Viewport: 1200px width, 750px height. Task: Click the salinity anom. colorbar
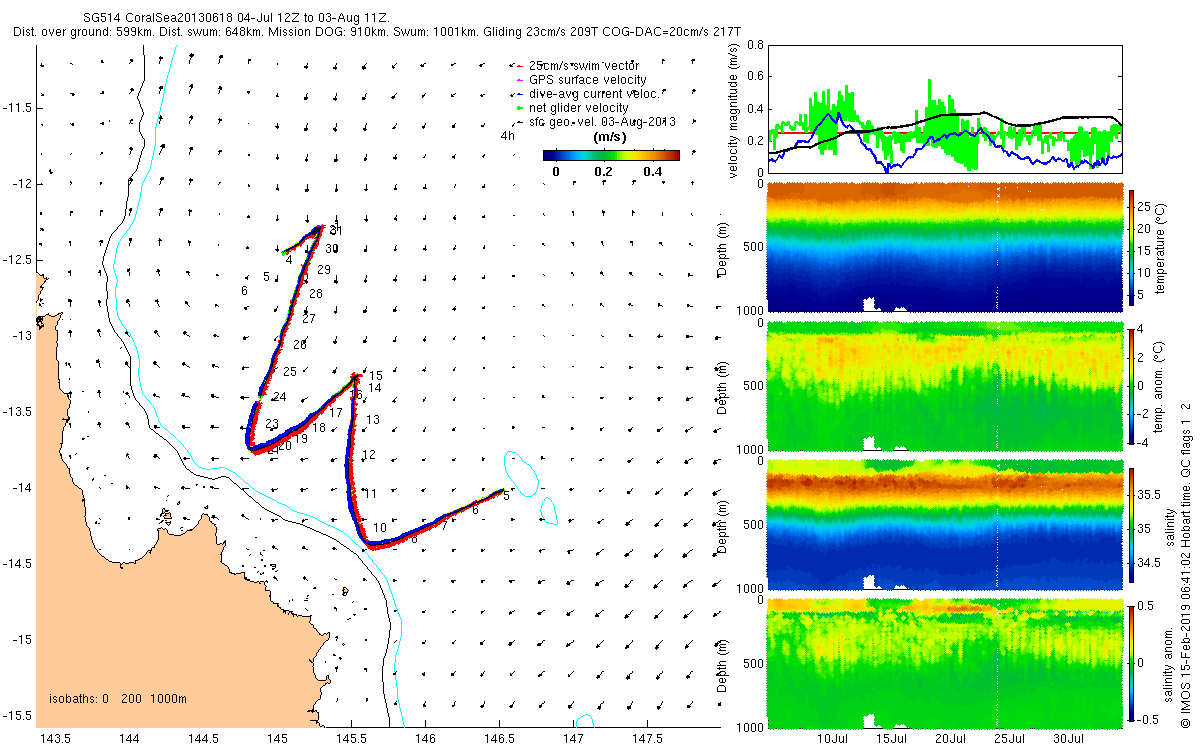pos(1133,661)
